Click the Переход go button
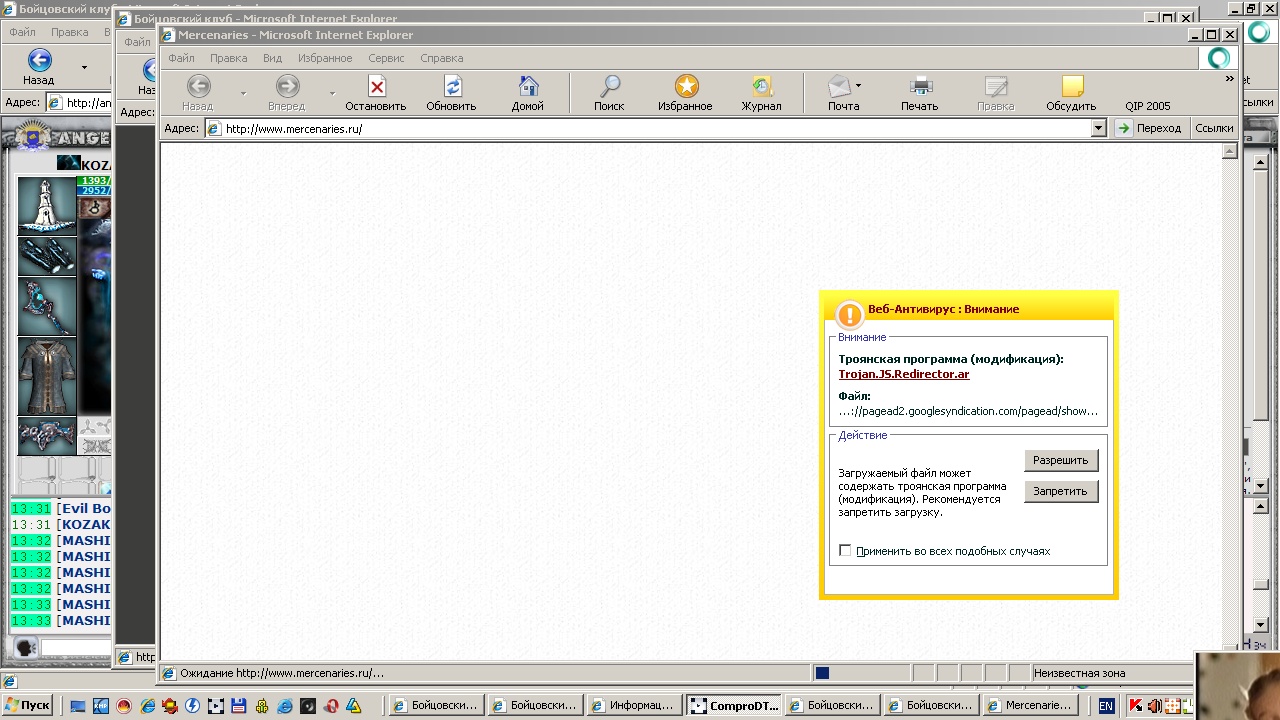1280x720 pixels. point(1149,128)
